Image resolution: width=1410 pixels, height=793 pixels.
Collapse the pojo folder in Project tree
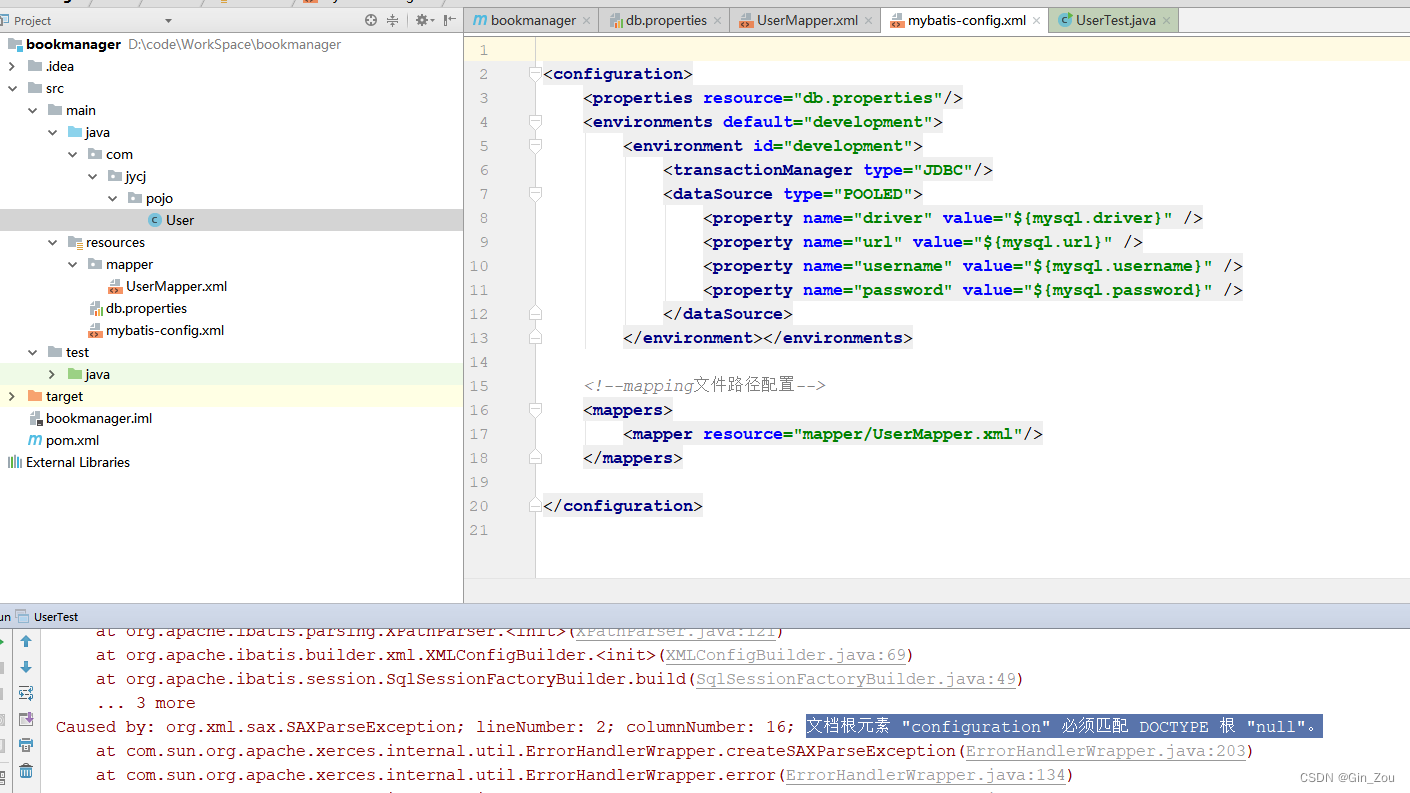(113, 198)
